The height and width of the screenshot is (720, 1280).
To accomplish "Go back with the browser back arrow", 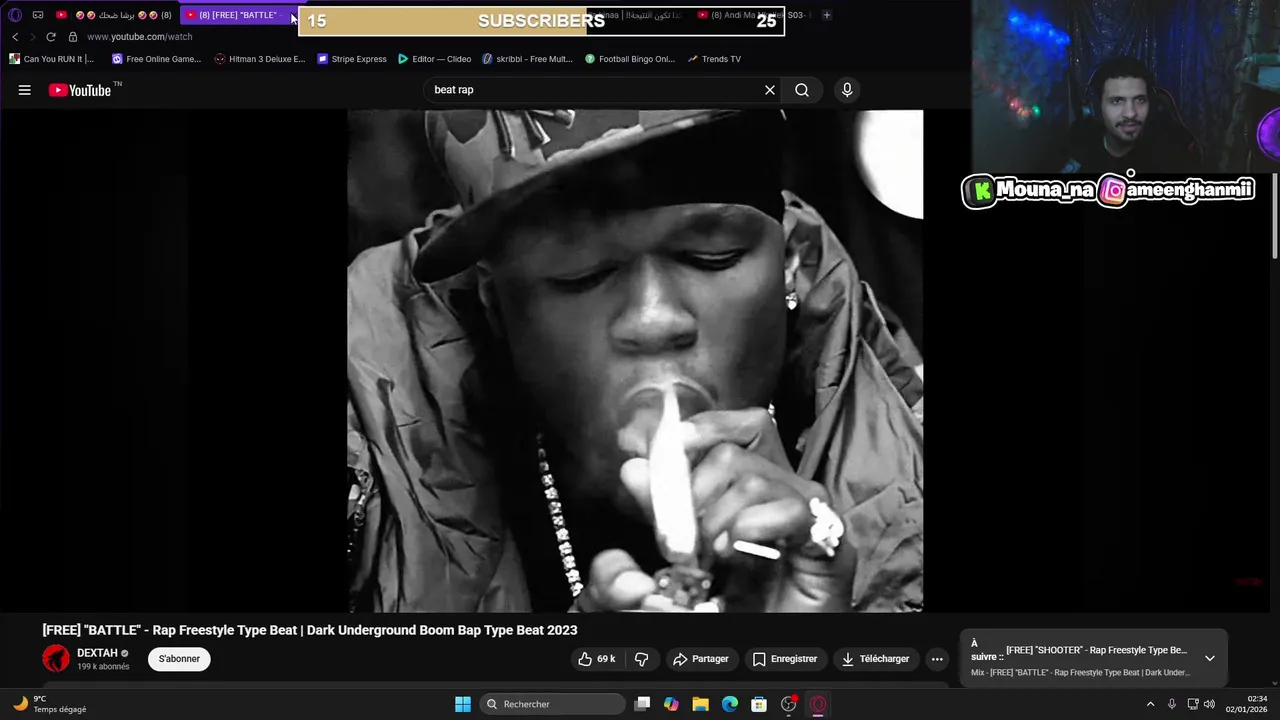I will coord(15,37).
